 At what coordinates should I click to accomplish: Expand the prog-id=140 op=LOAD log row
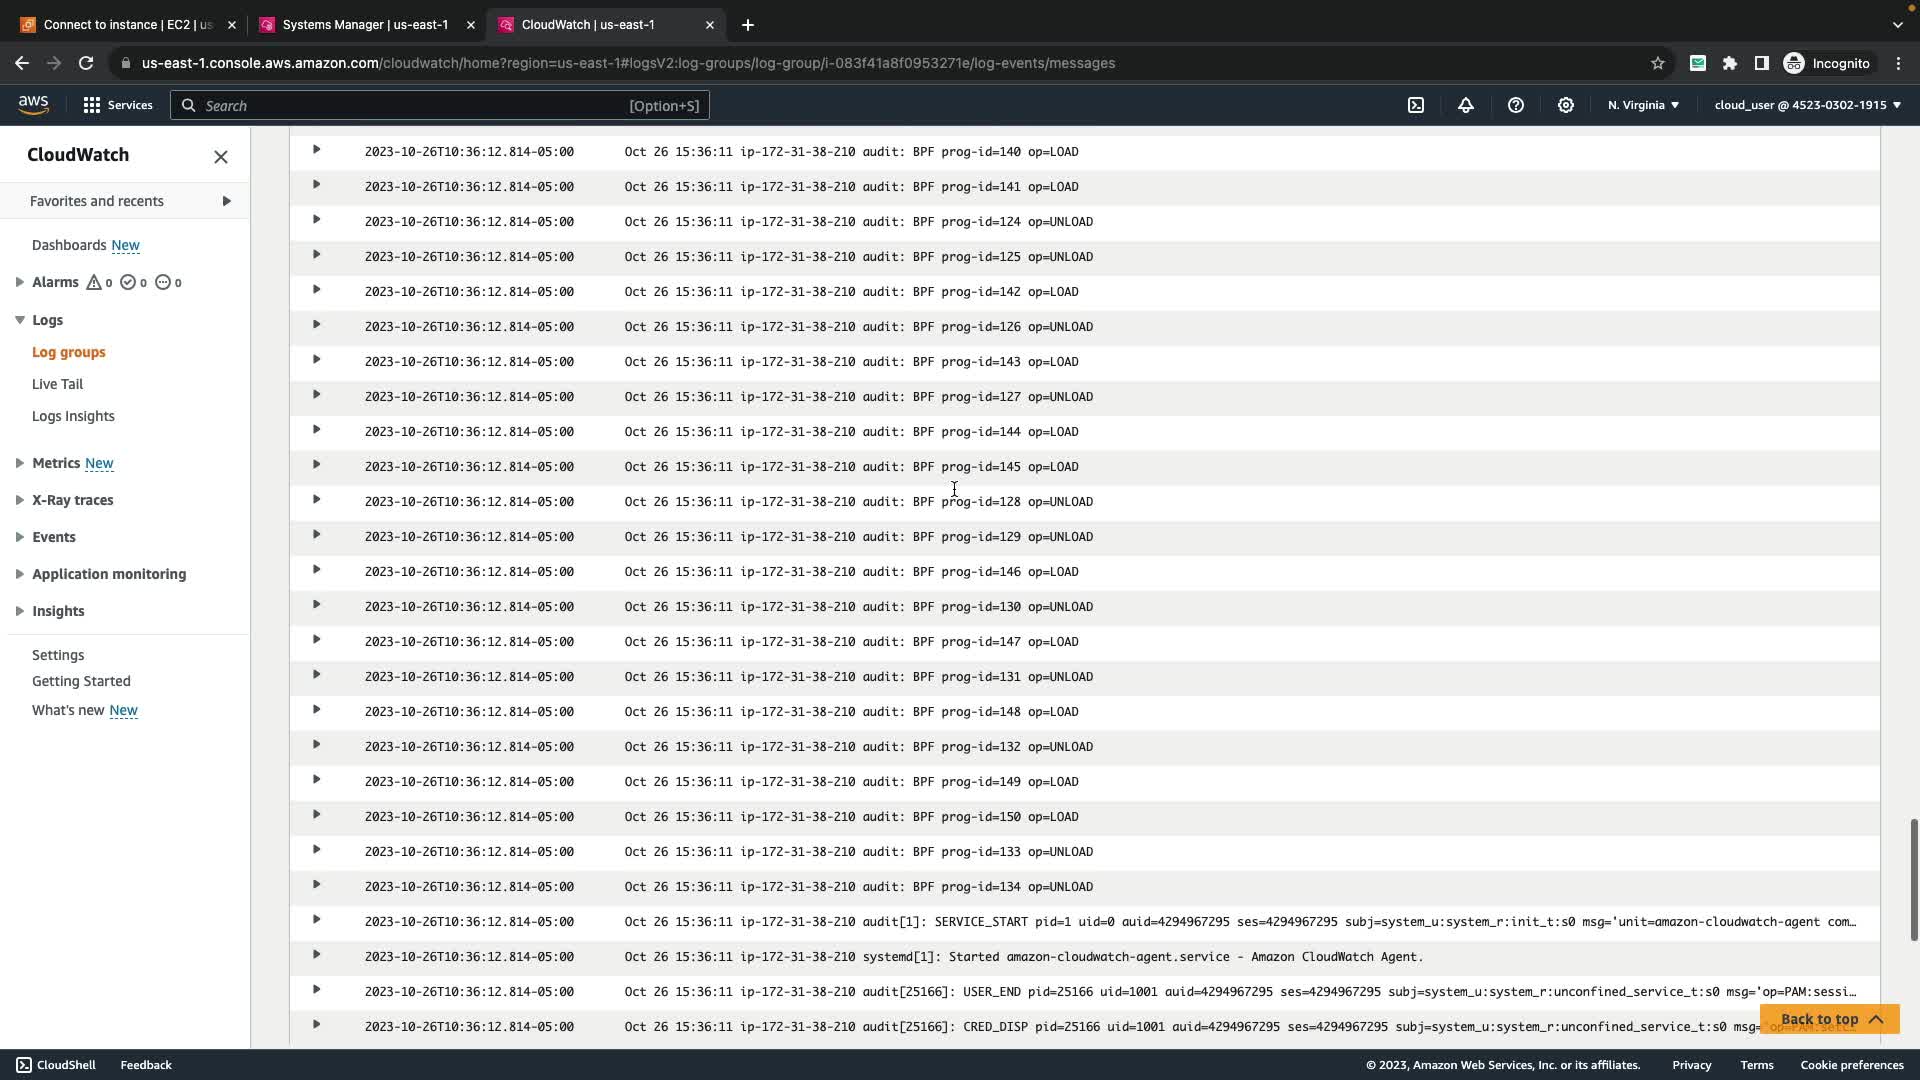pos(316,150)
